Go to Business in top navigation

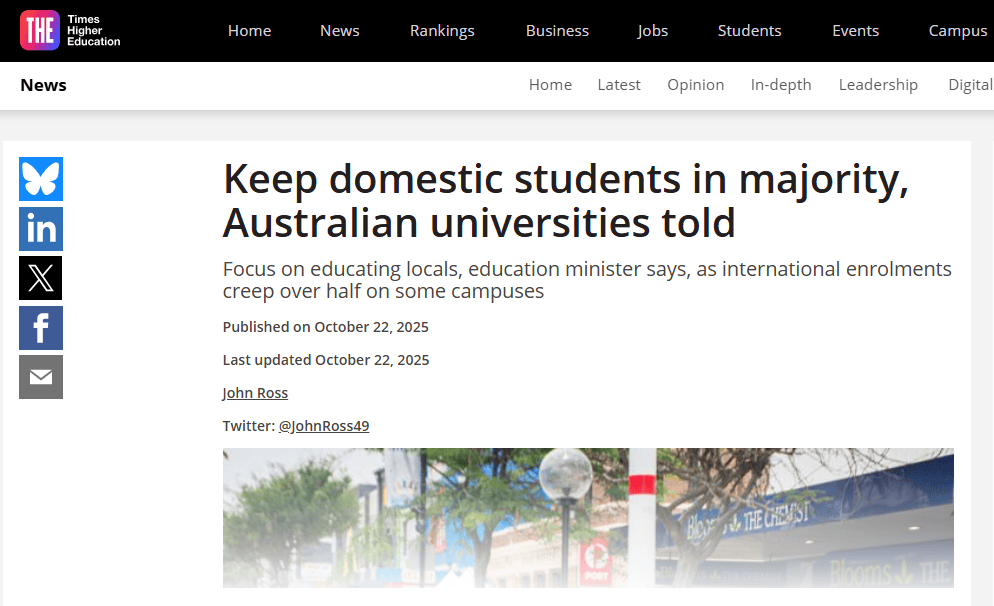pyautogui.click(x=557, y=30)
